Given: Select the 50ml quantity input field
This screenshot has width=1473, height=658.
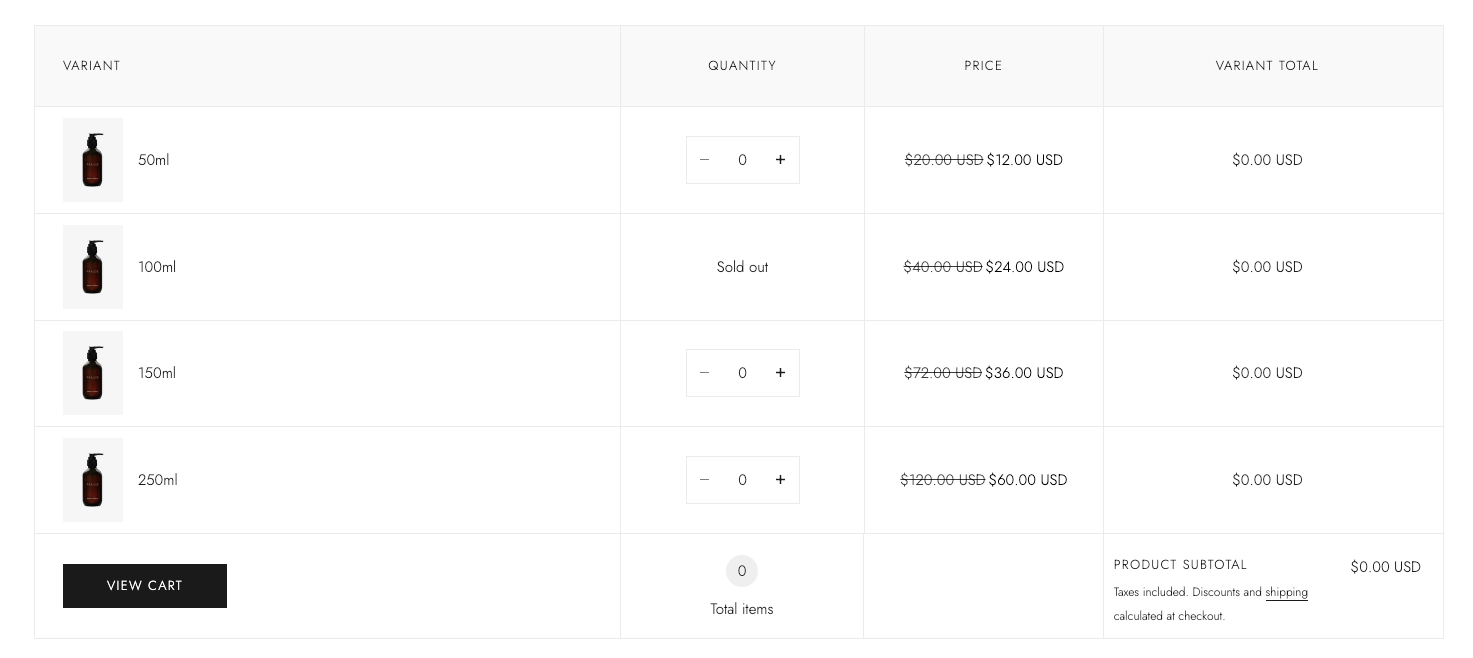Looking at the screenshot, I should [742, 160].
